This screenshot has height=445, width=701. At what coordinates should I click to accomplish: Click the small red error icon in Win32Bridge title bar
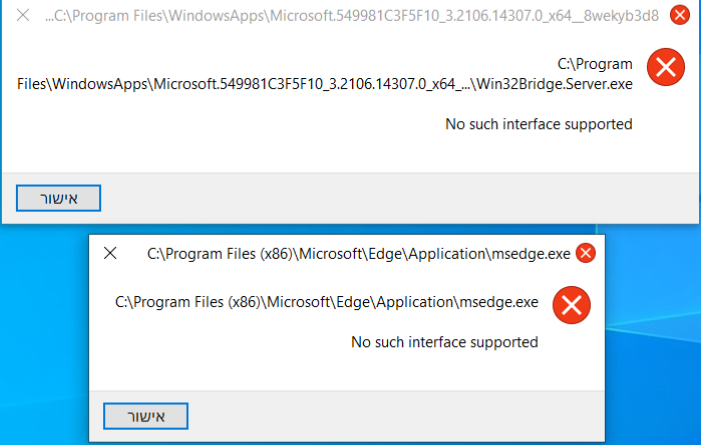680,15
